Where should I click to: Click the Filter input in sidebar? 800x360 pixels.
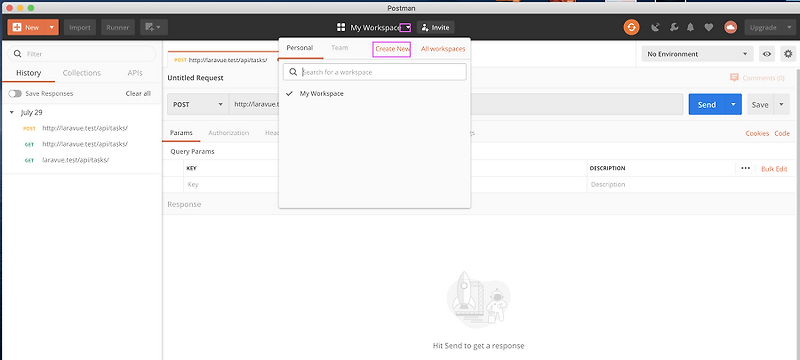(x=82, y=54)
